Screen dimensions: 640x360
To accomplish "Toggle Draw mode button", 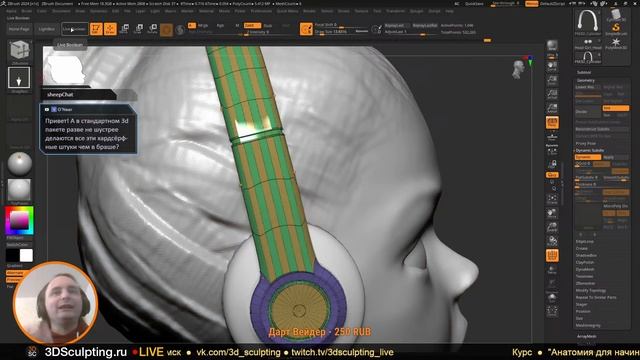I will 110,29.
